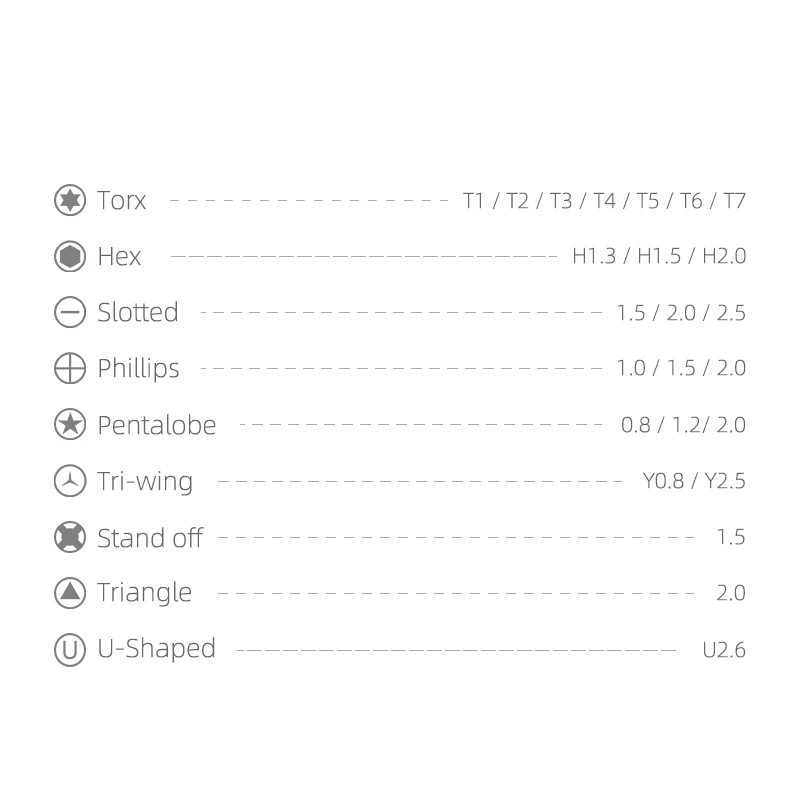Click Tri-wing sizes Y0.8 / Y2.5

click(694, 482)
